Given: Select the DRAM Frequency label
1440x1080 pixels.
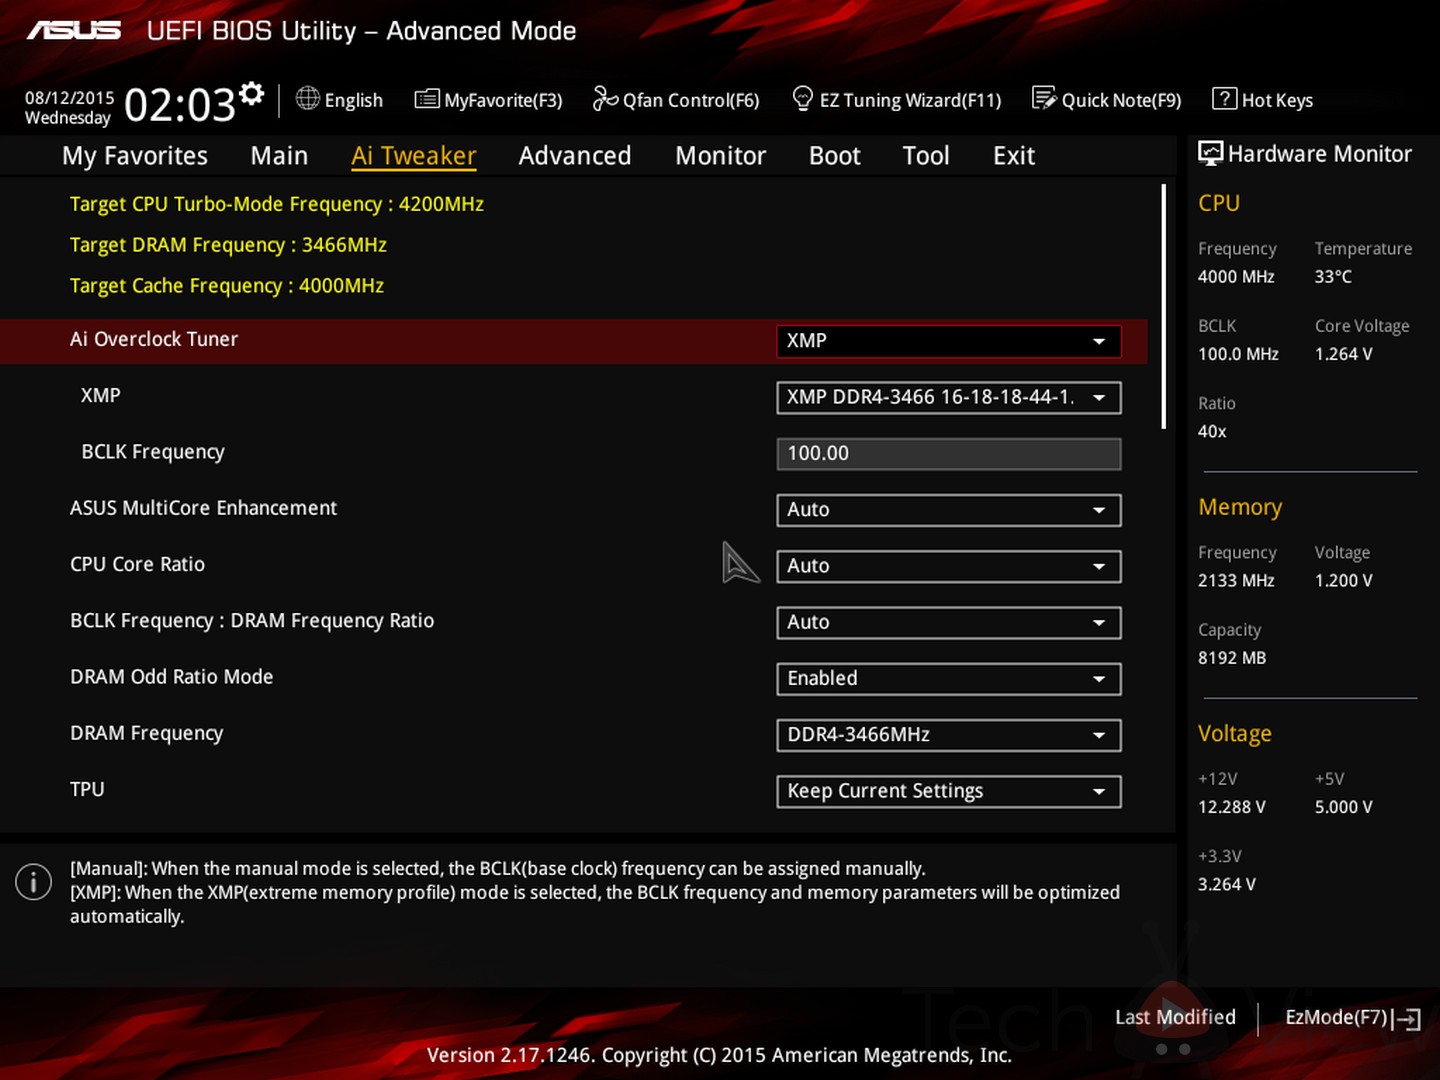Looking at the screenshot, I should coord(146,733).
